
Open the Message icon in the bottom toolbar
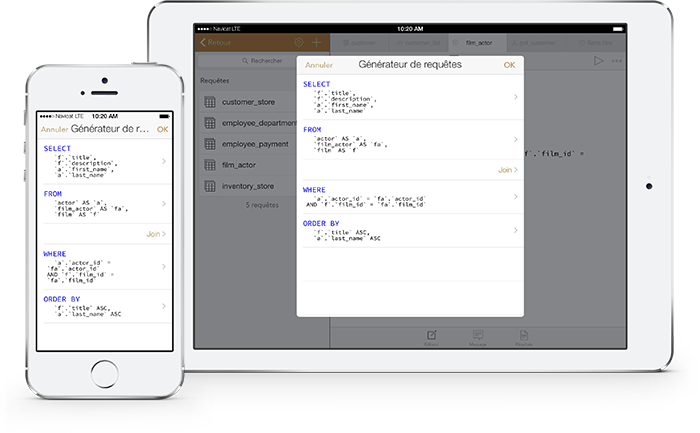pos(478,335)
